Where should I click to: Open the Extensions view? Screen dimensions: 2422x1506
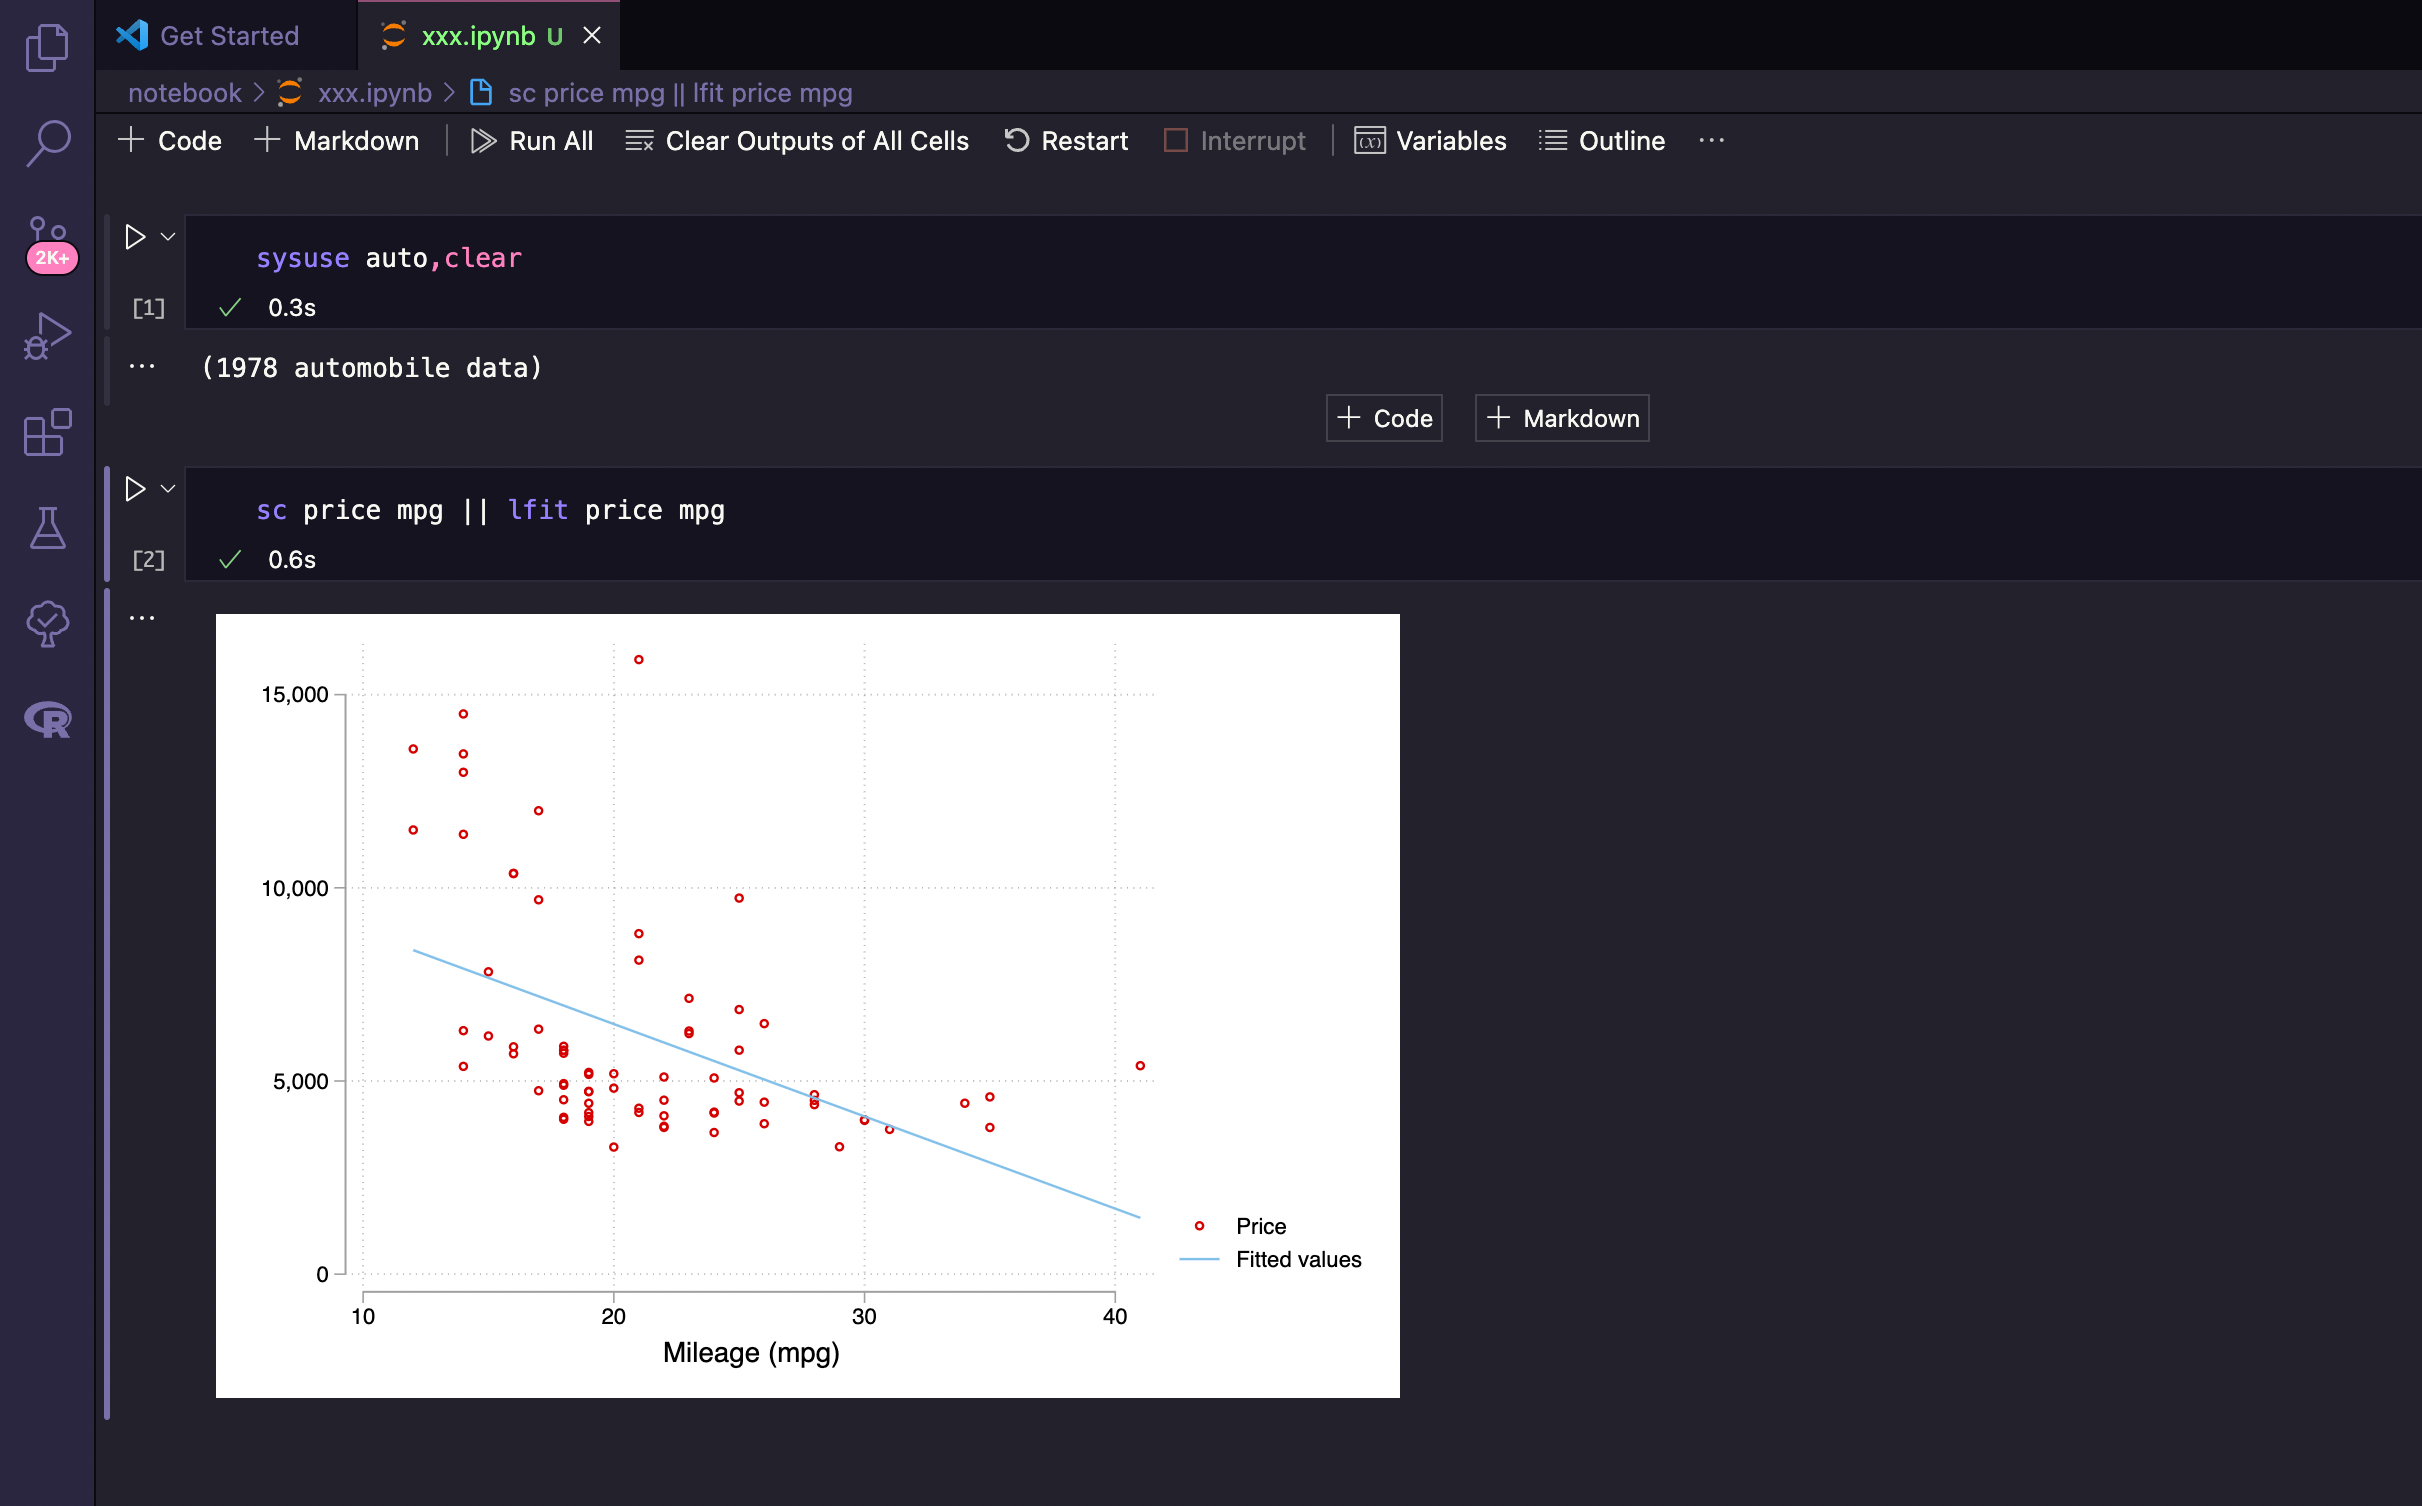tap(47, 432)
